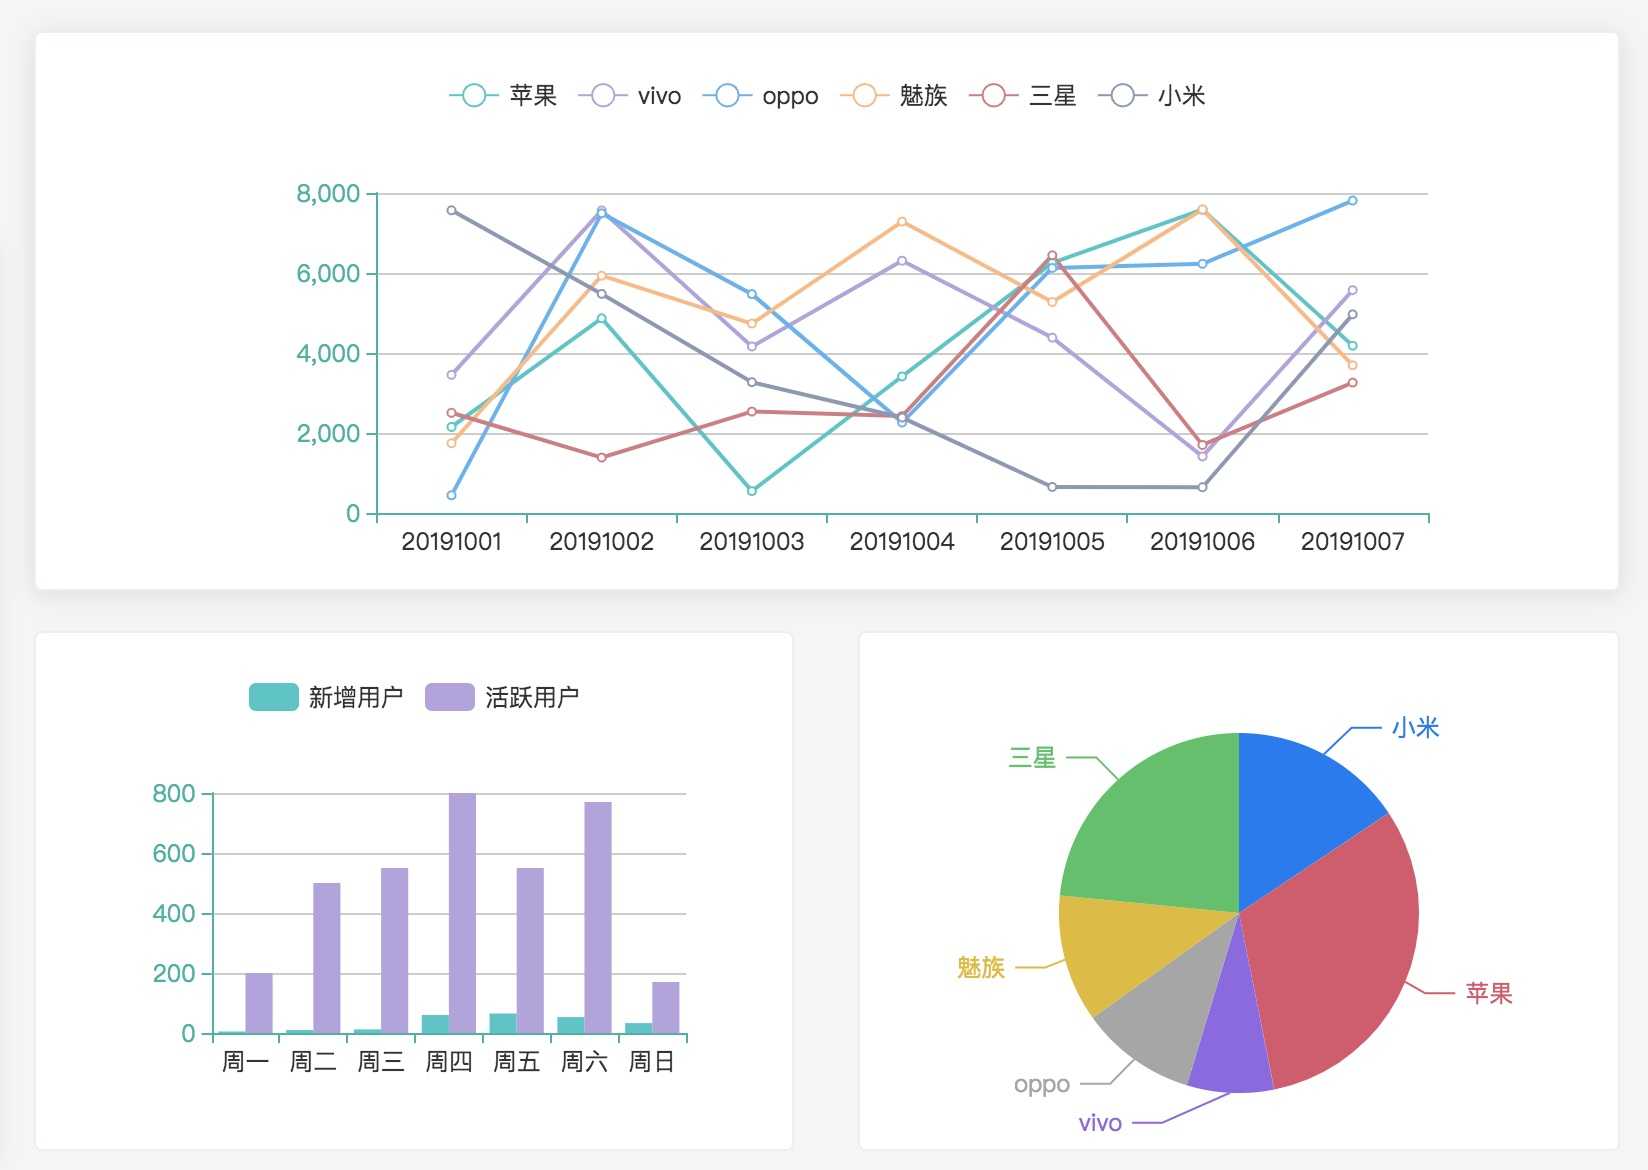This screenshot has width=1648, height=1170.
Task: Click the 小米 pie chart label
Action: [1415, 728]
